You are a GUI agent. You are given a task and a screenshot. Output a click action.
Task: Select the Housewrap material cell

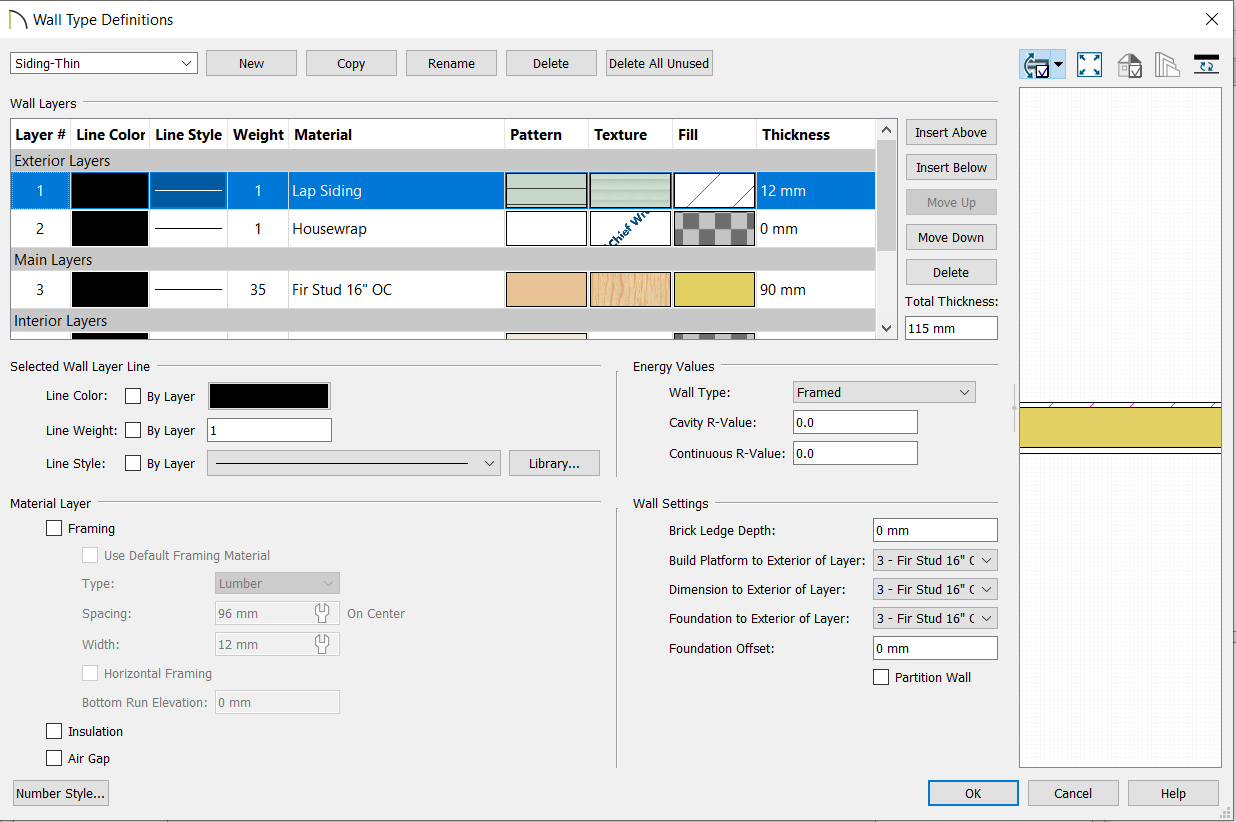click(x=396, y=229)
